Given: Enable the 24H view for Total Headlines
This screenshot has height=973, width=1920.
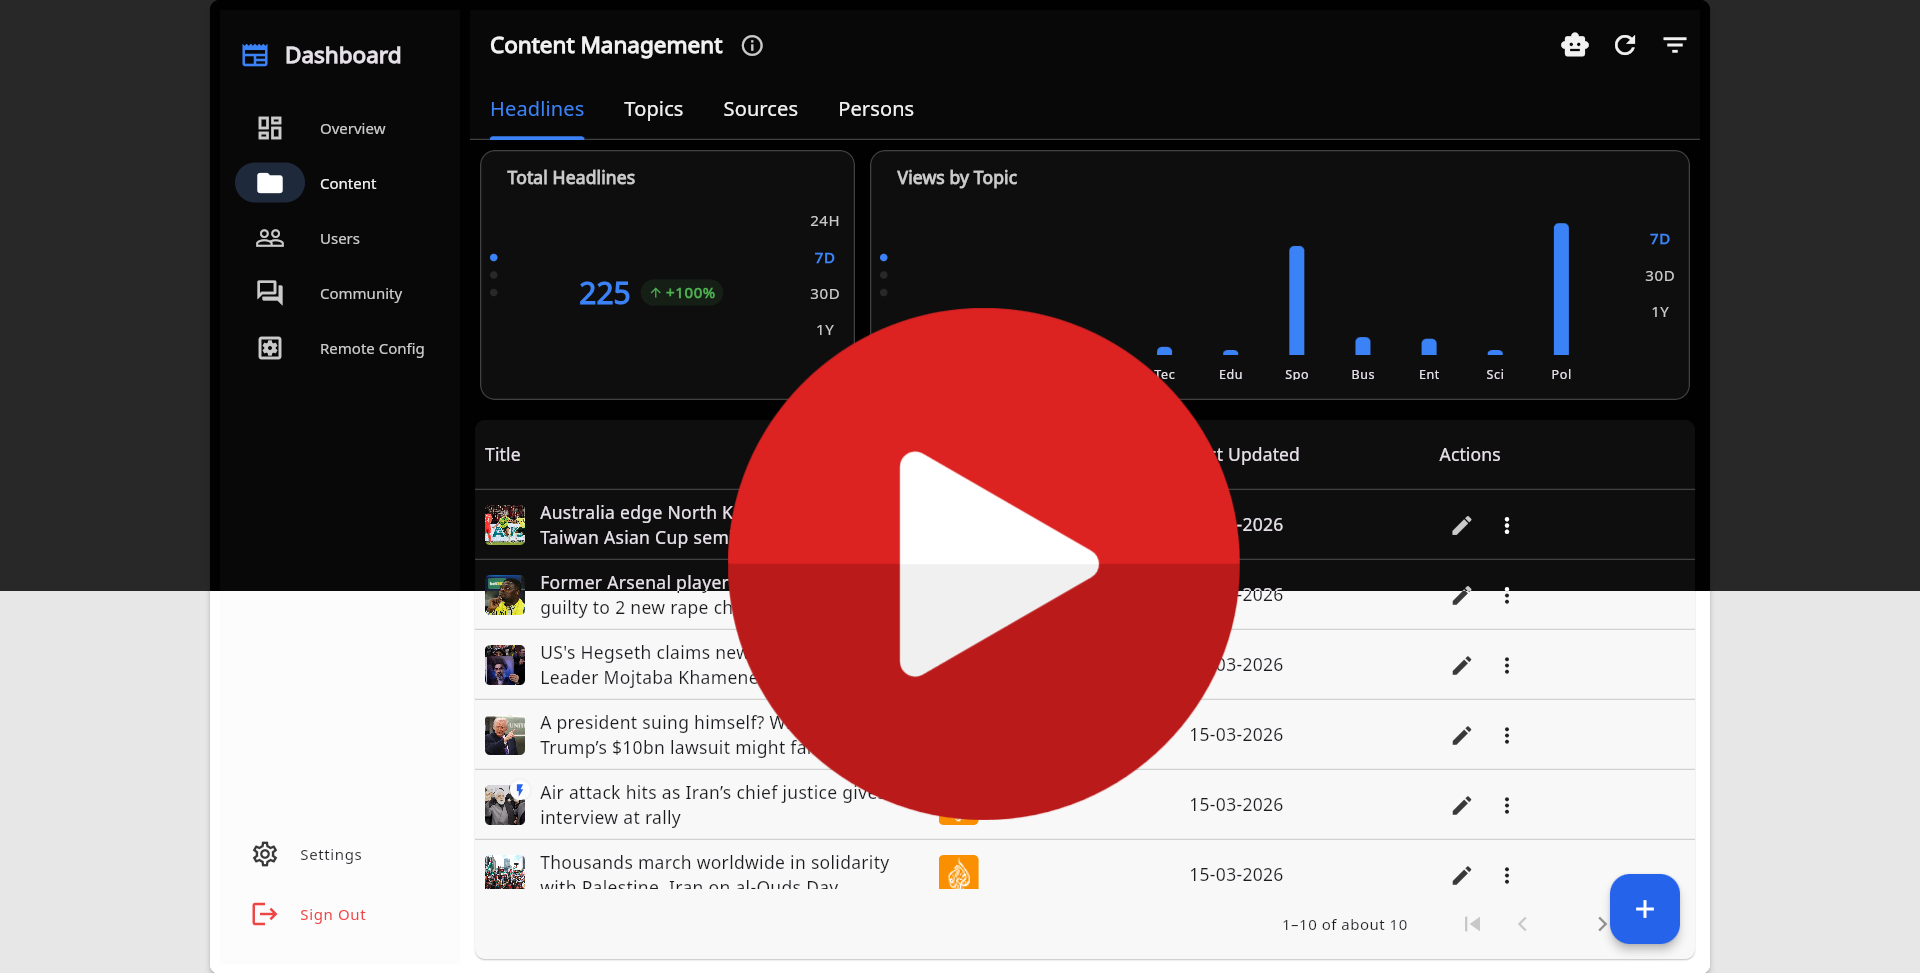Looking at the screenshot, I should coord(824,220).
